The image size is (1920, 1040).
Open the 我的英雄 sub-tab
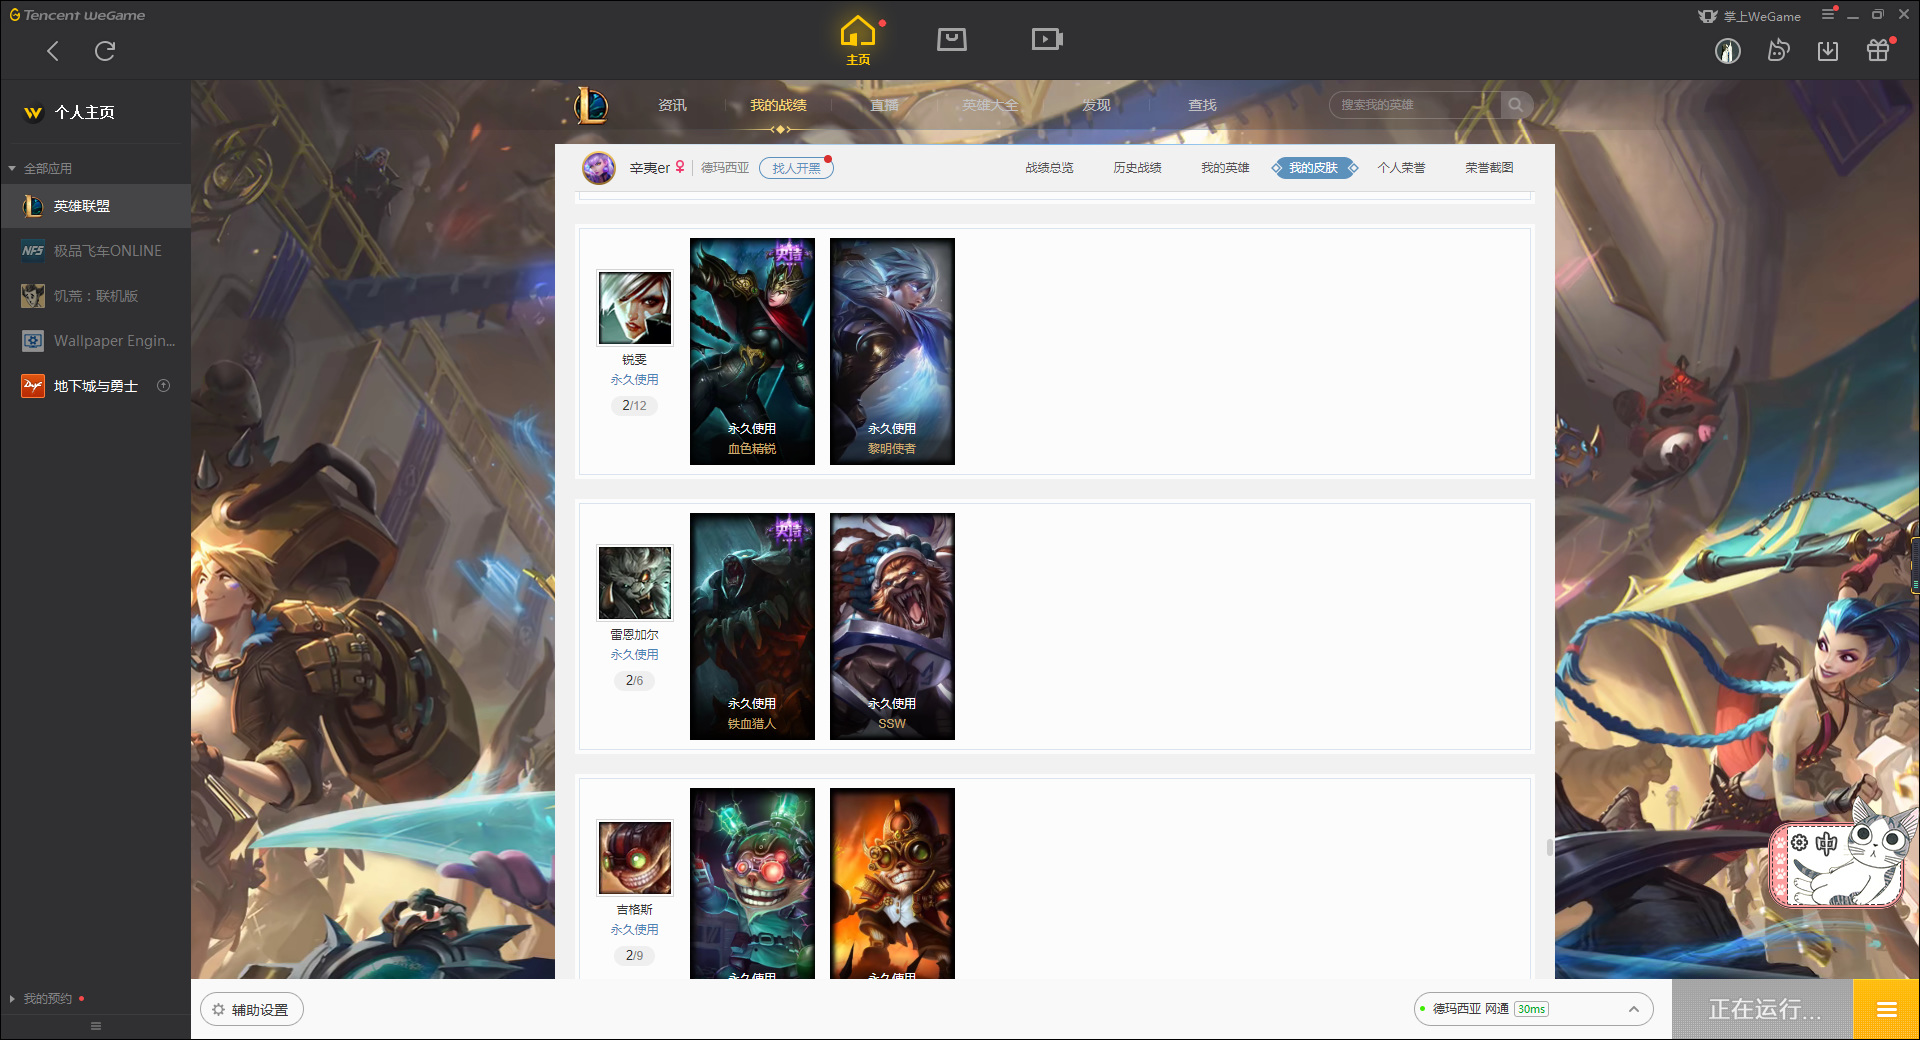point(1225,168)
